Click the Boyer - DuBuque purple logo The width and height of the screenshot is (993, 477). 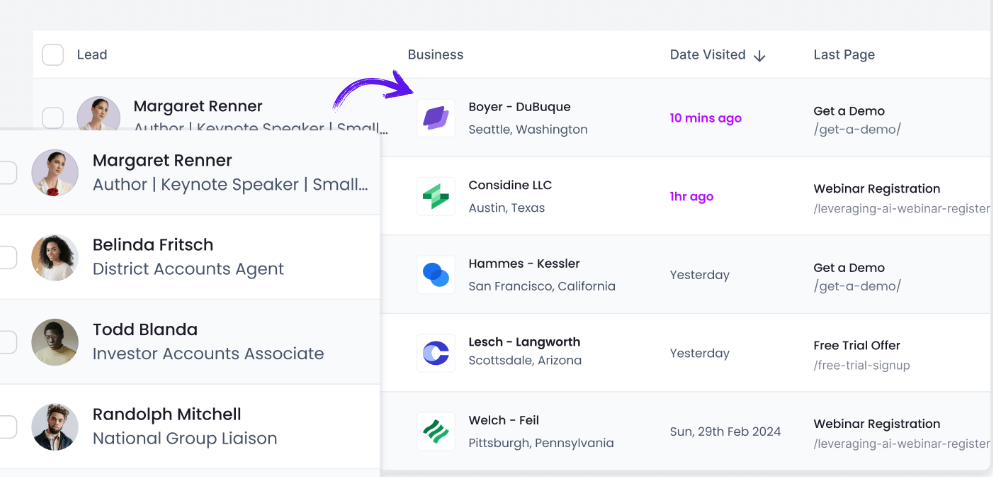click(436, 118)
